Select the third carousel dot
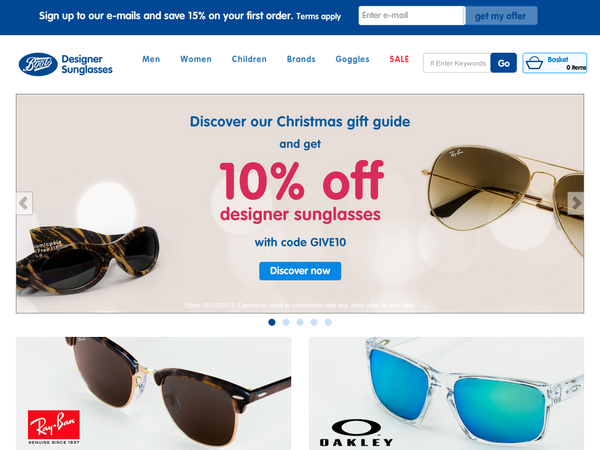This screenshot has height=450, width=600. (x=300, y=322)
